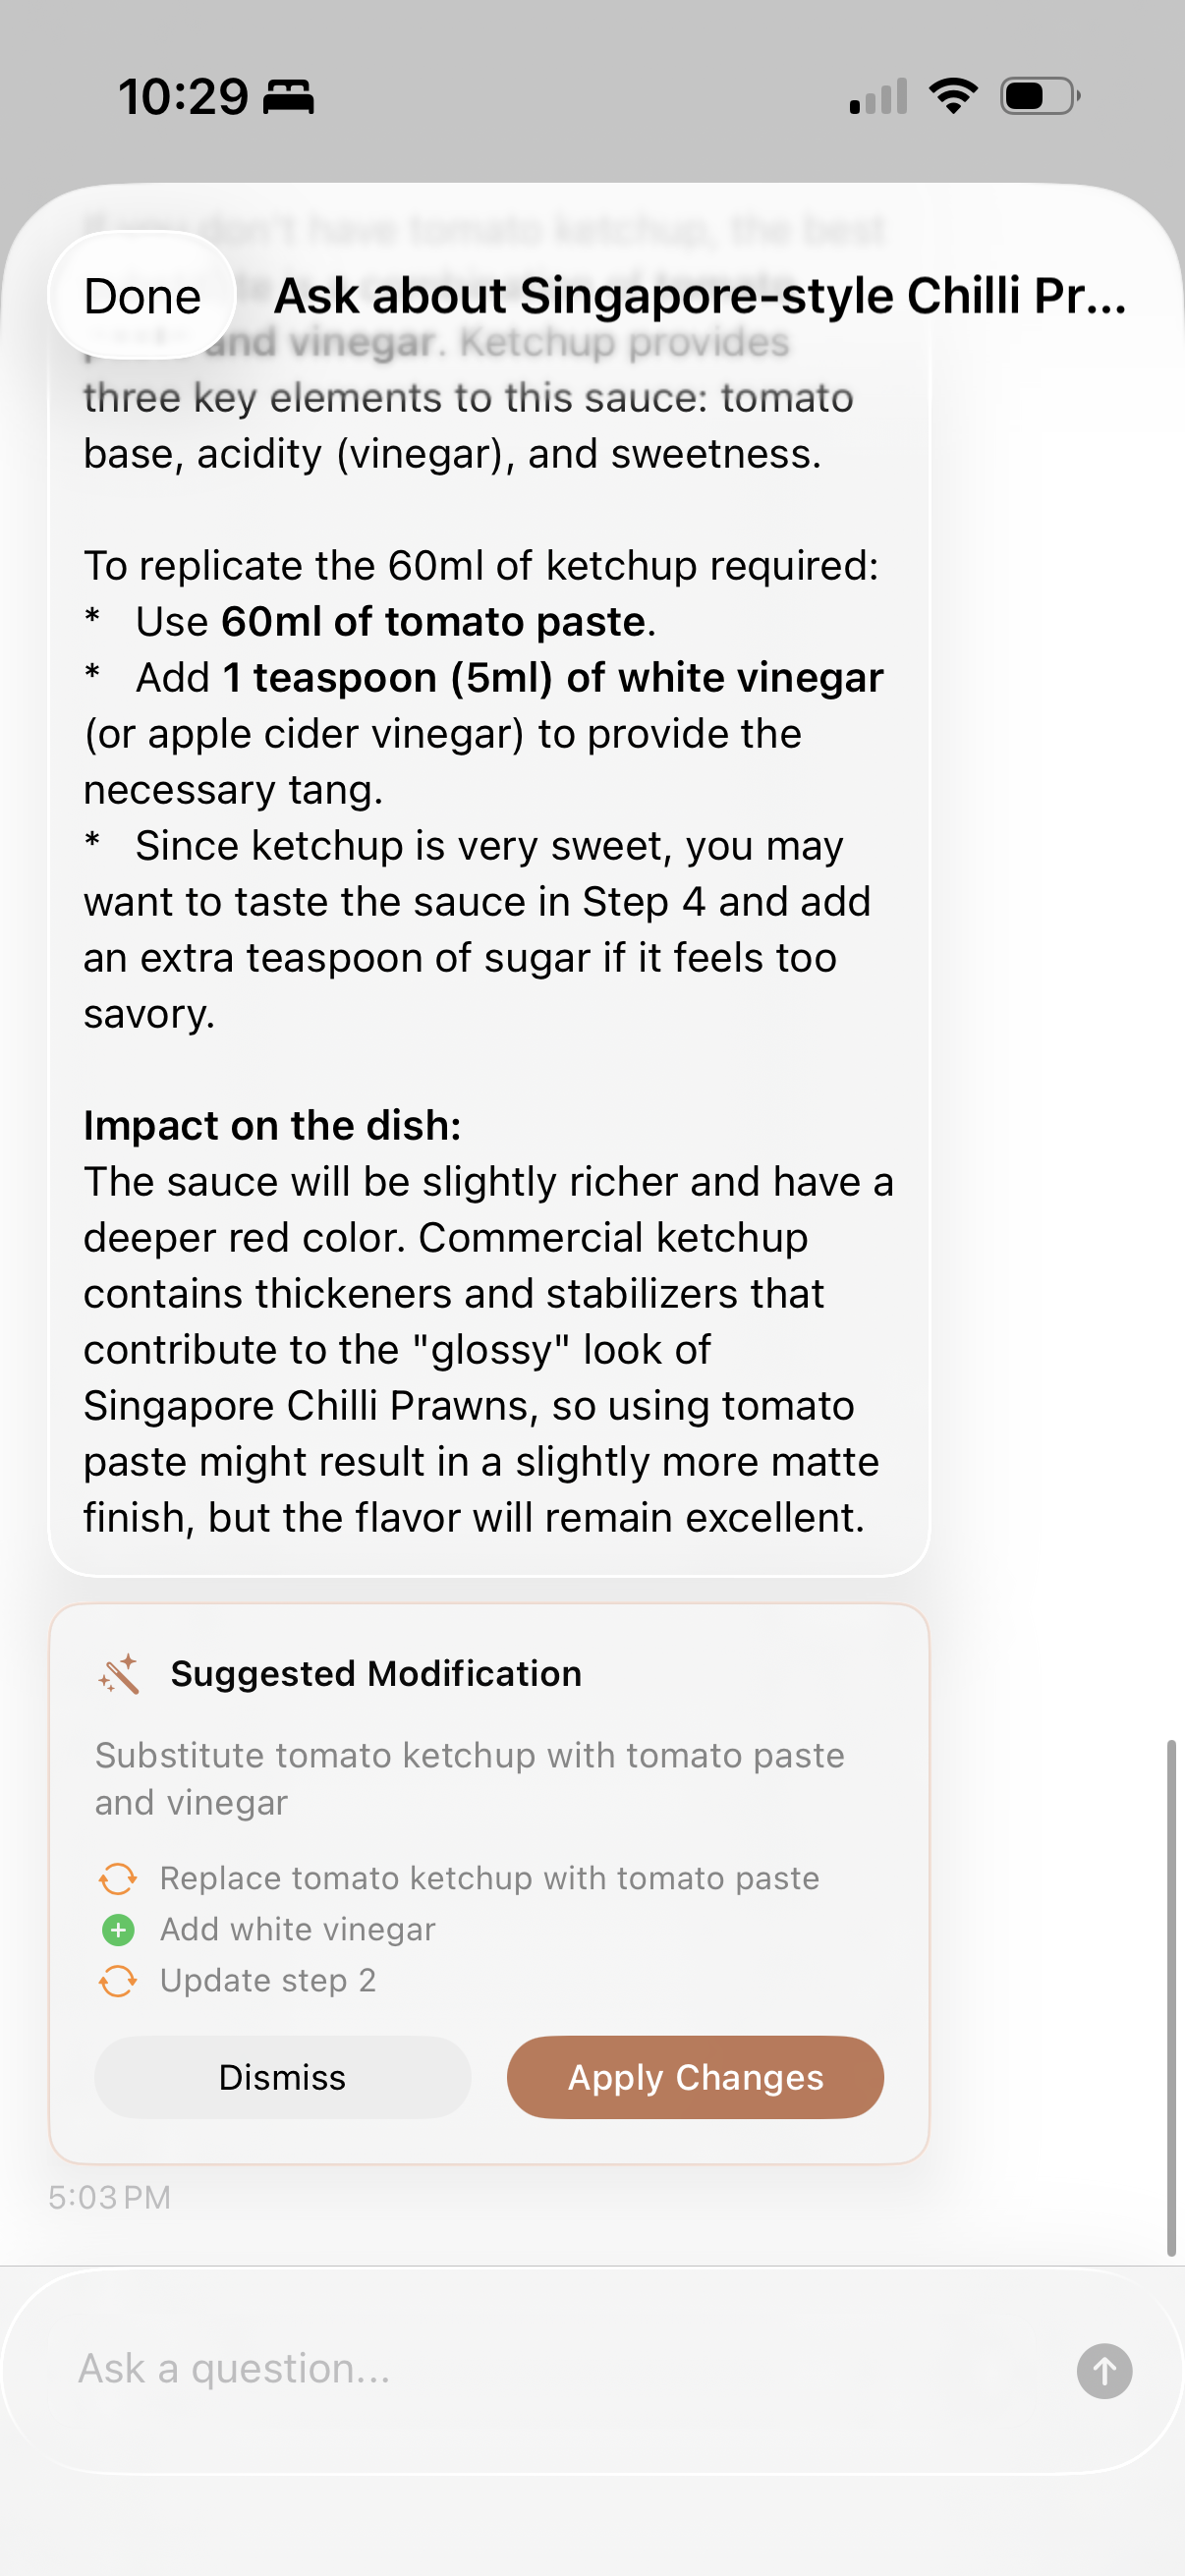Tap the magic wand Suggested Modification icon
This screenshot has width=1185, height=2576.
(x=119, y=1674)
